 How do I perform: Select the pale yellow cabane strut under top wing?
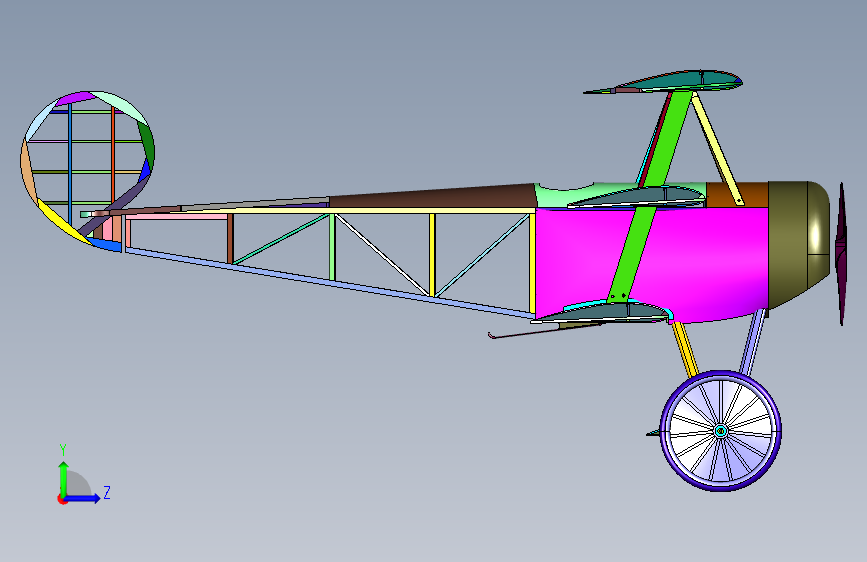[x=717, y=149]
